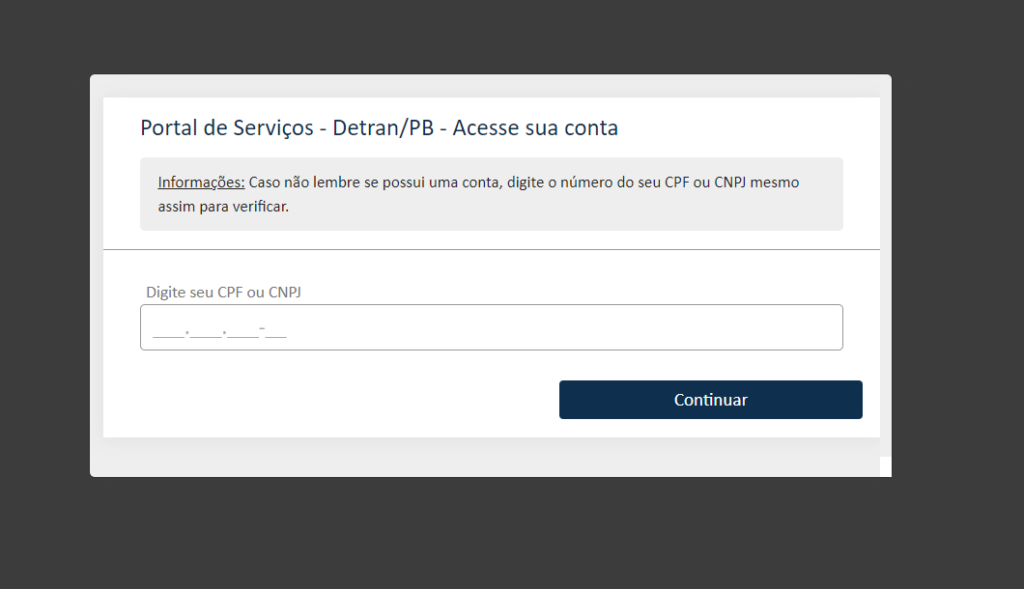Click the light gray footer strip of the dialog
This screenshot has height=589, width=1024.
tap(480, 458)
